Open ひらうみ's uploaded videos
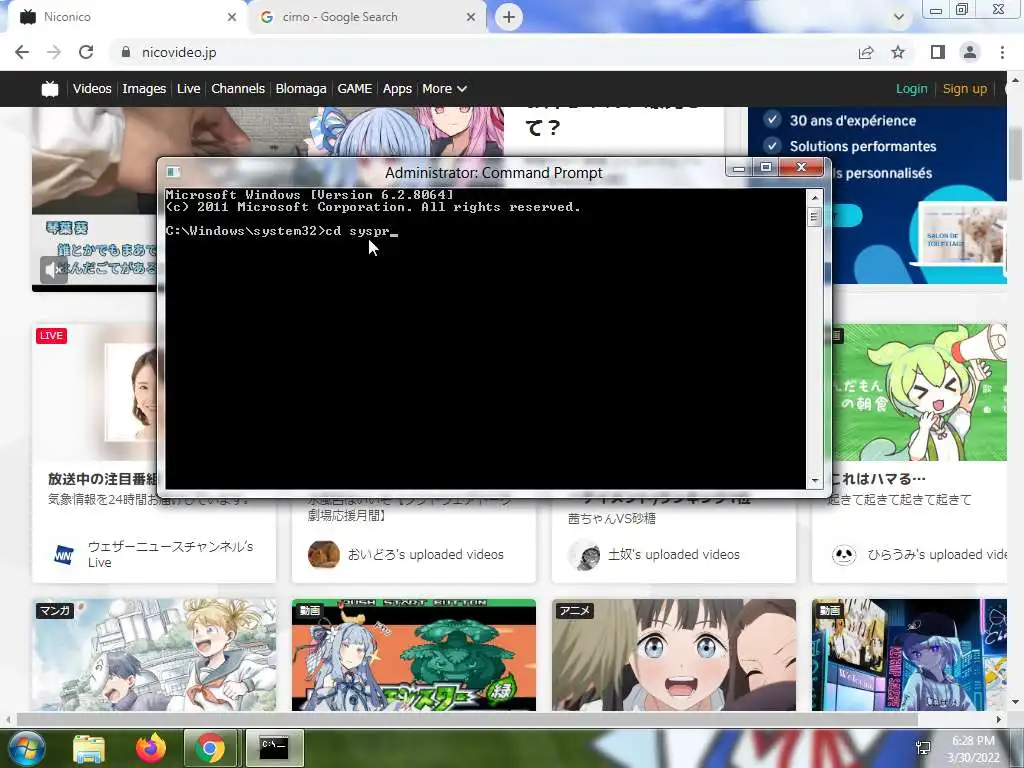 pos(936,554)
